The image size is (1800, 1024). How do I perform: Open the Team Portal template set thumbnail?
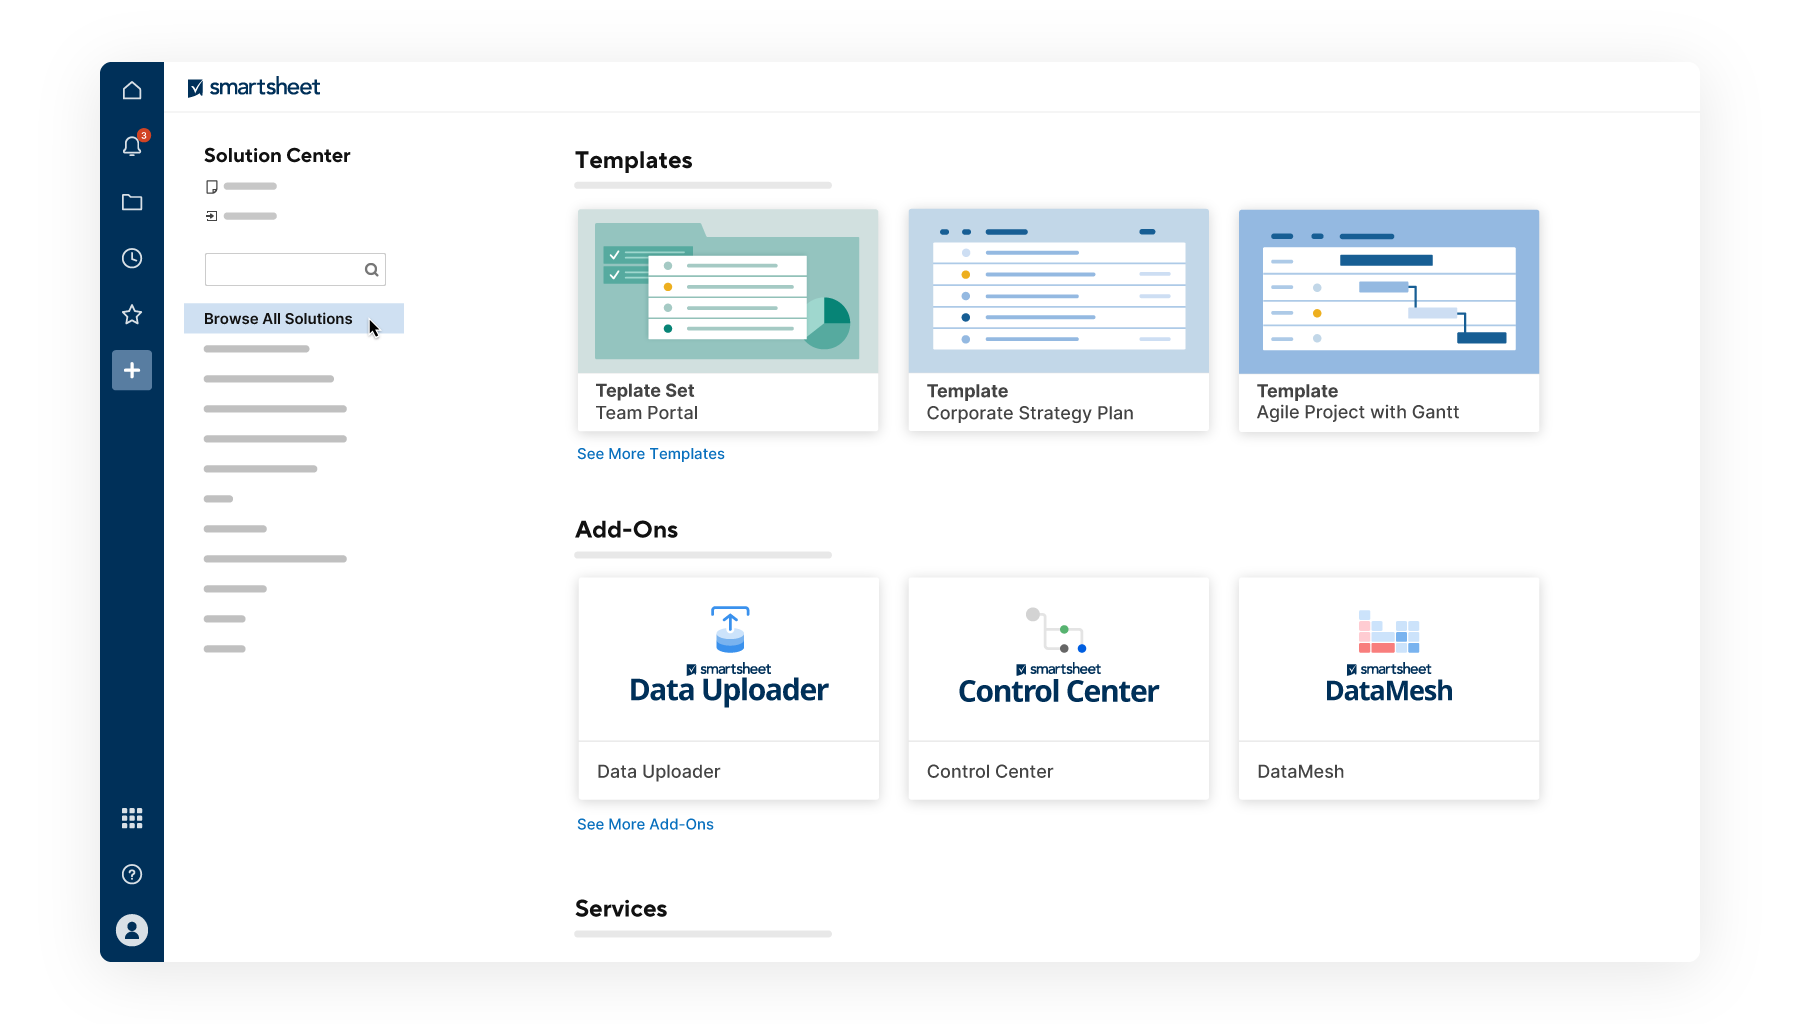pyautogui.click(x=728, y=291)
